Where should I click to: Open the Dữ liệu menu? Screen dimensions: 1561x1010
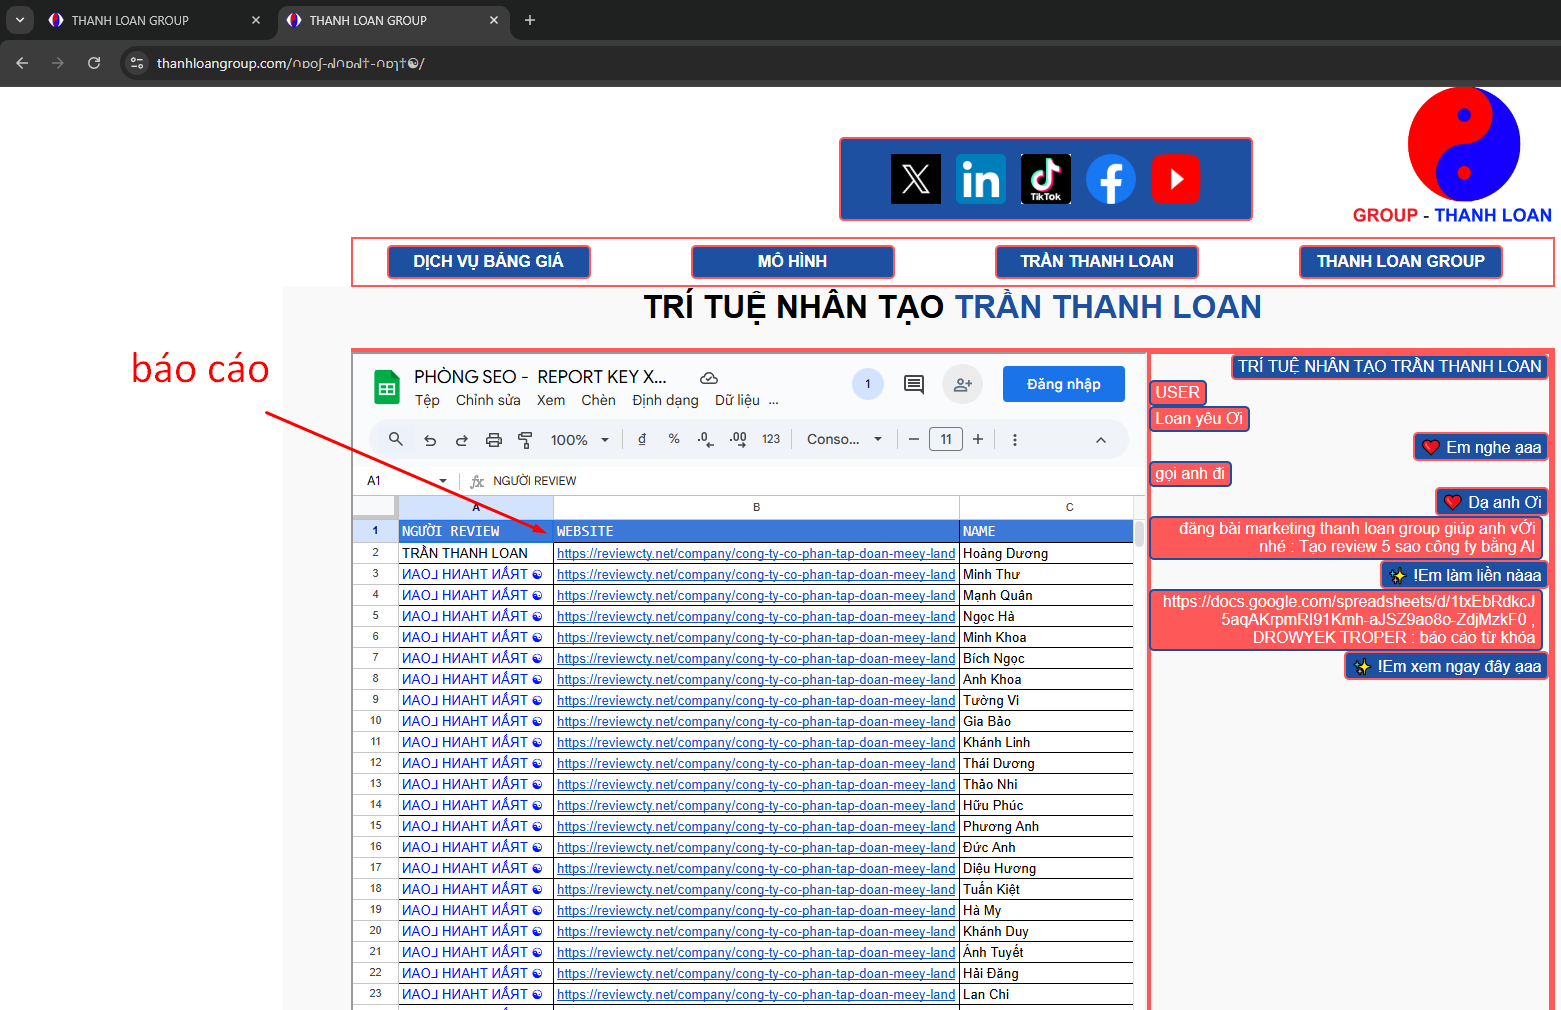click(737, 400)
